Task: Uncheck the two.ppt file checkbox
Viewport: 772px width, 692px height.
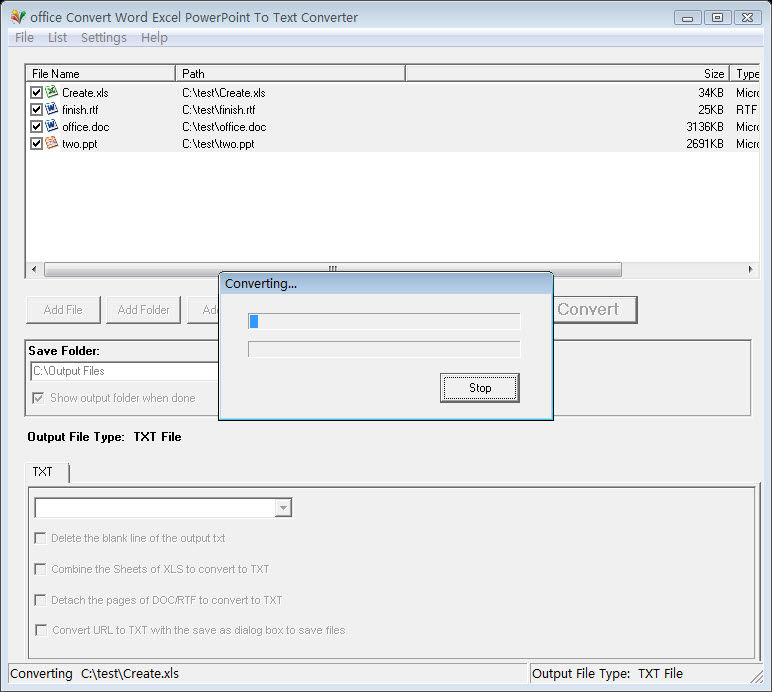Action: [36, 144]
